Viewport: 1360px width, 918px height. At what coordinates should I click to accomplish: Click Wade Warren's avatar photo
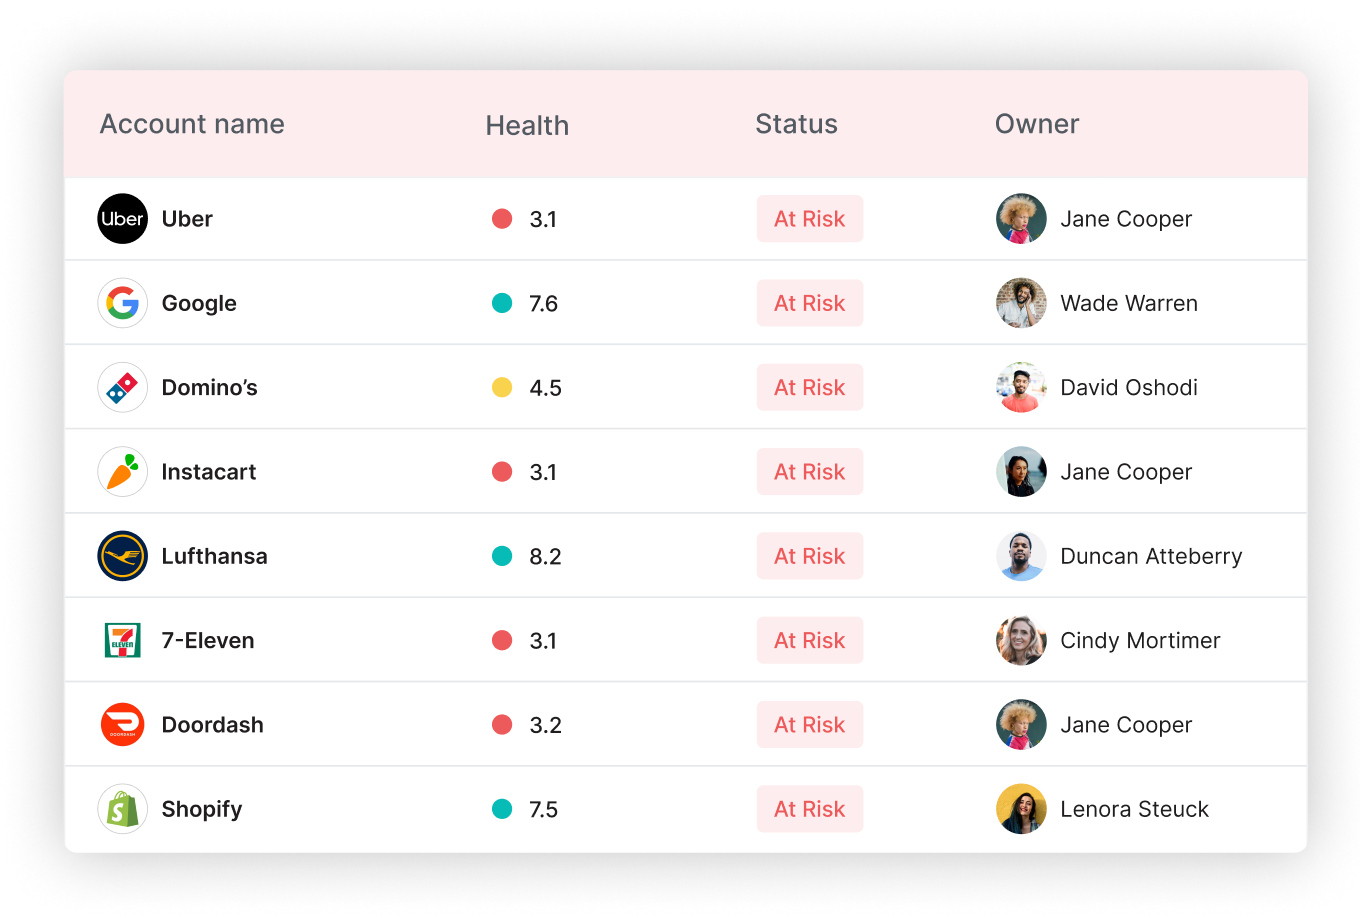pyautogui.click(x=1021, y=303)
